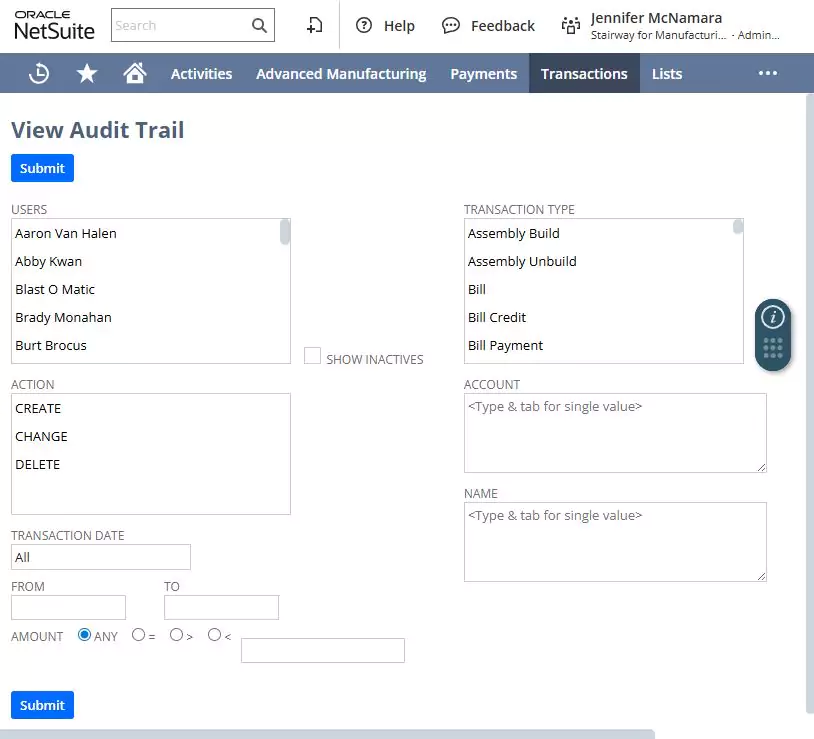Select CREATE in Action list

[151, 408]
